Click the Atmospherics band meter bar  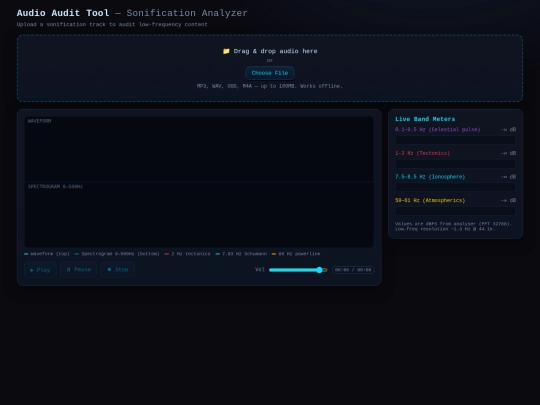[455, 211]
